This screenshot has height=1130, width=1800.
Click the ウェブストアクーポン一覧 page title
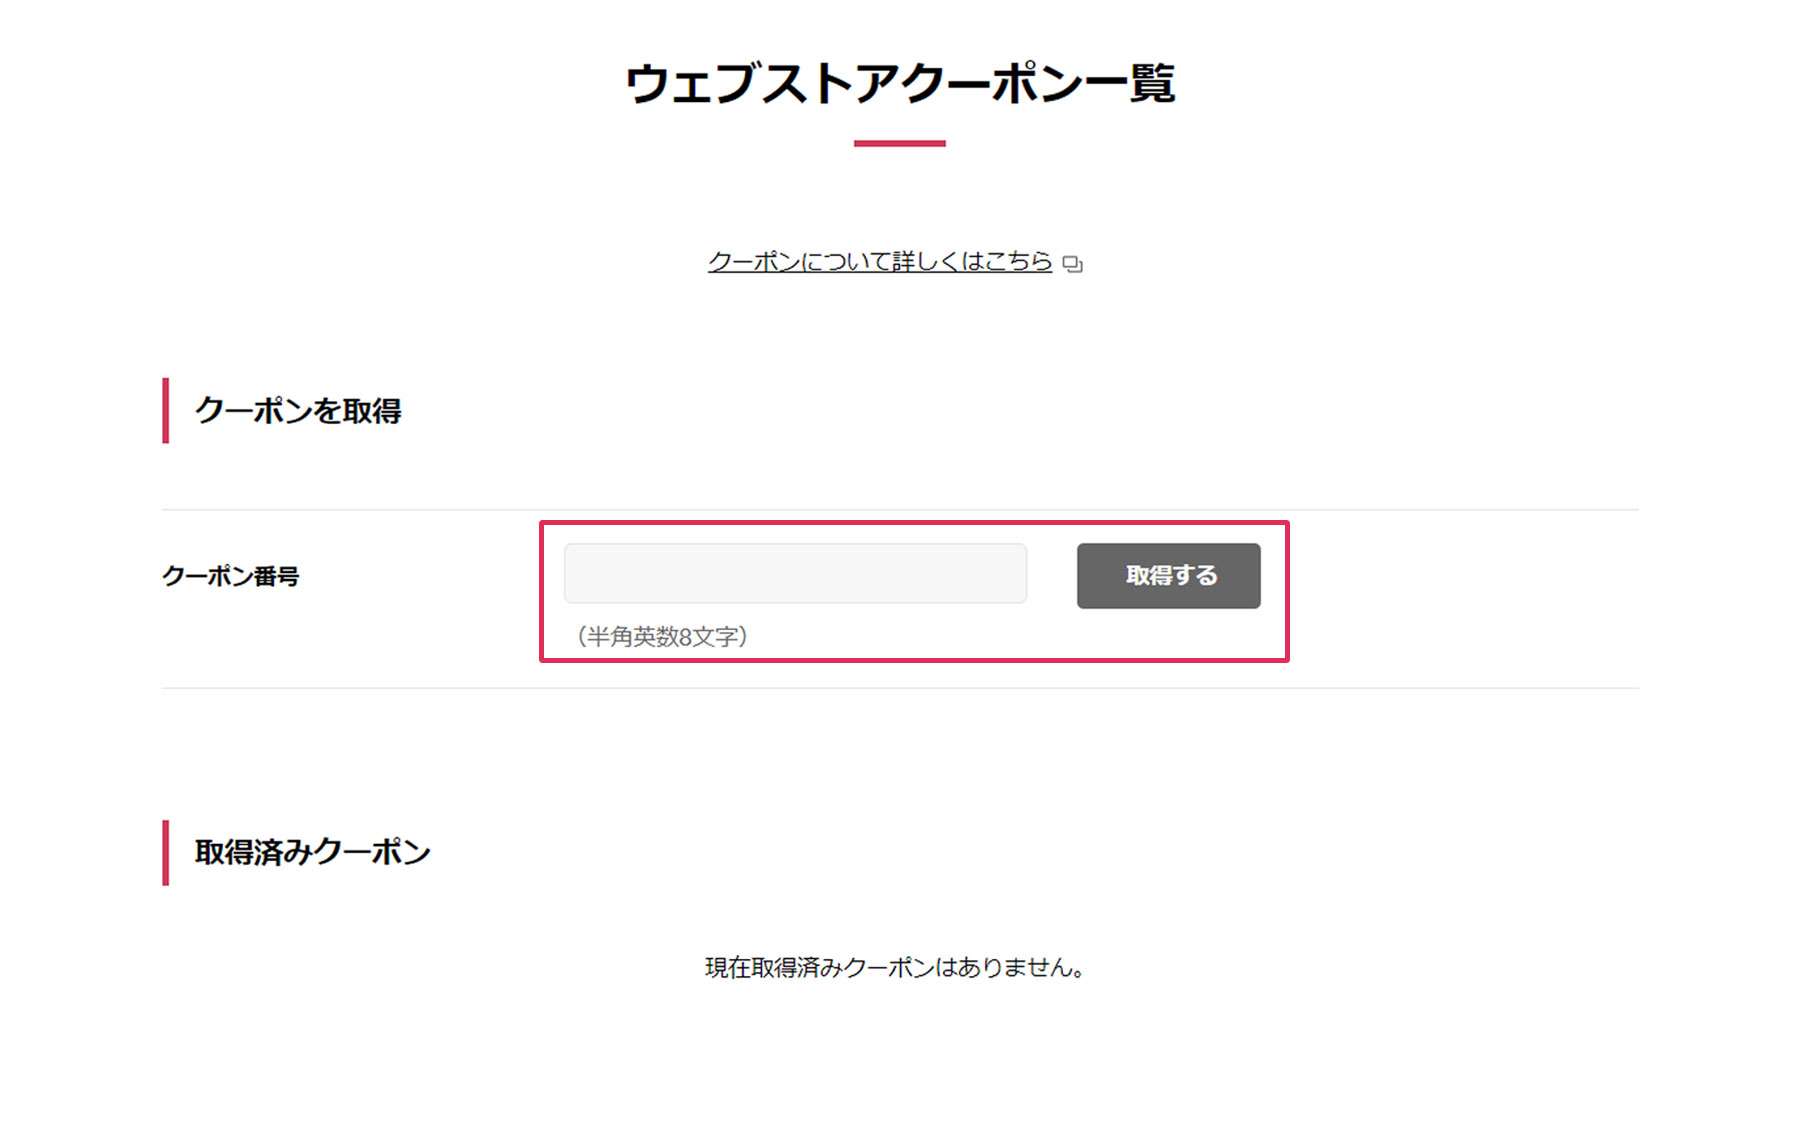point(899,84)
